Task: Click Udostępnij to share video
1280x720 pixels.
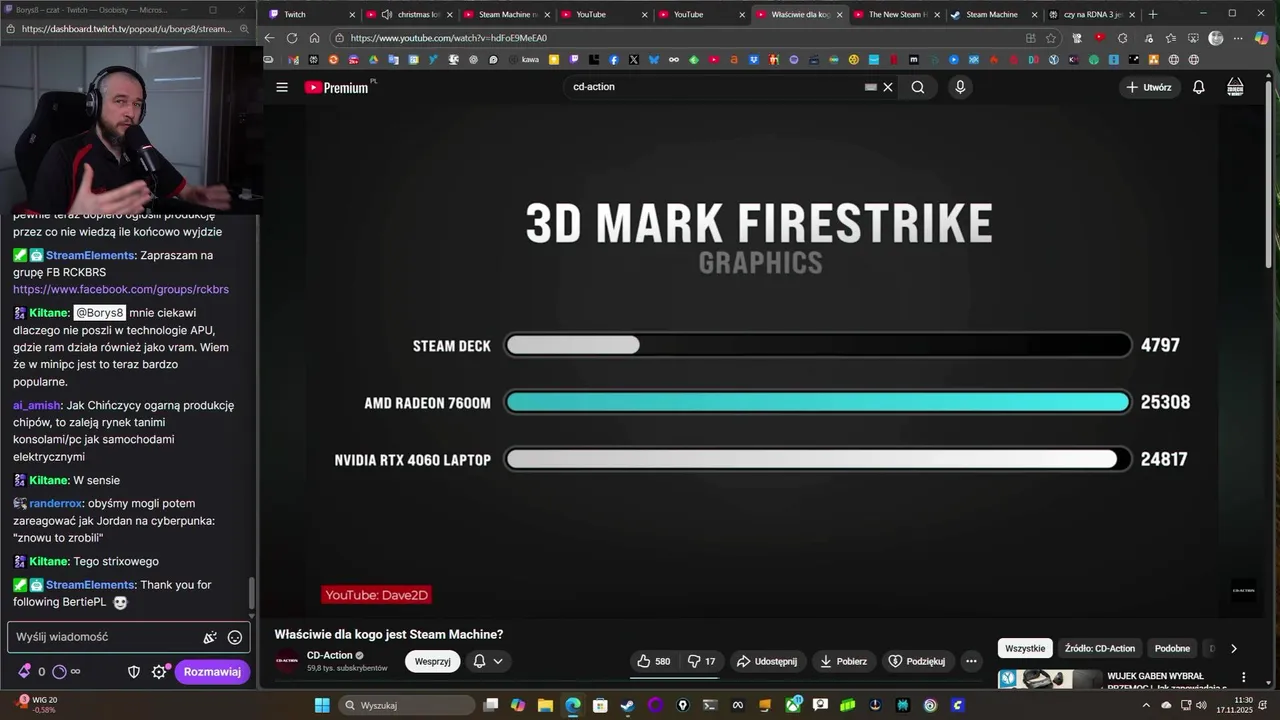Action: point(767,661)
